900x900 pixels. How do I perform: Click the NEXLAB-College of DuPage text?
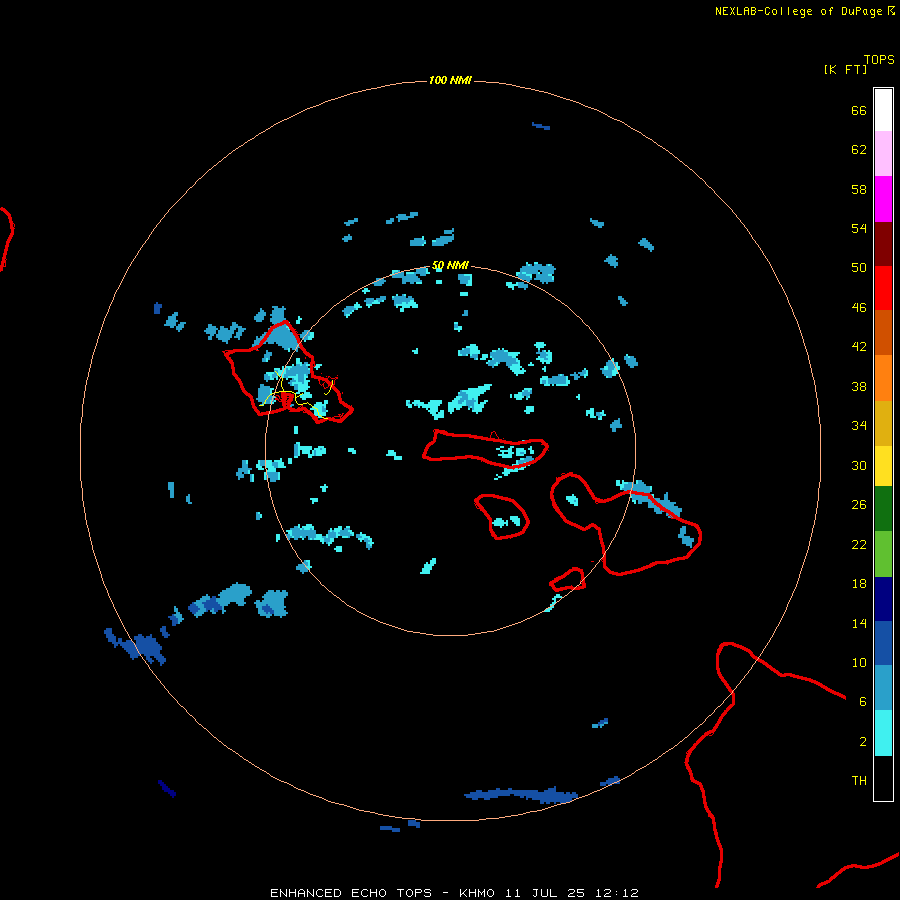(x=798, y=11)
